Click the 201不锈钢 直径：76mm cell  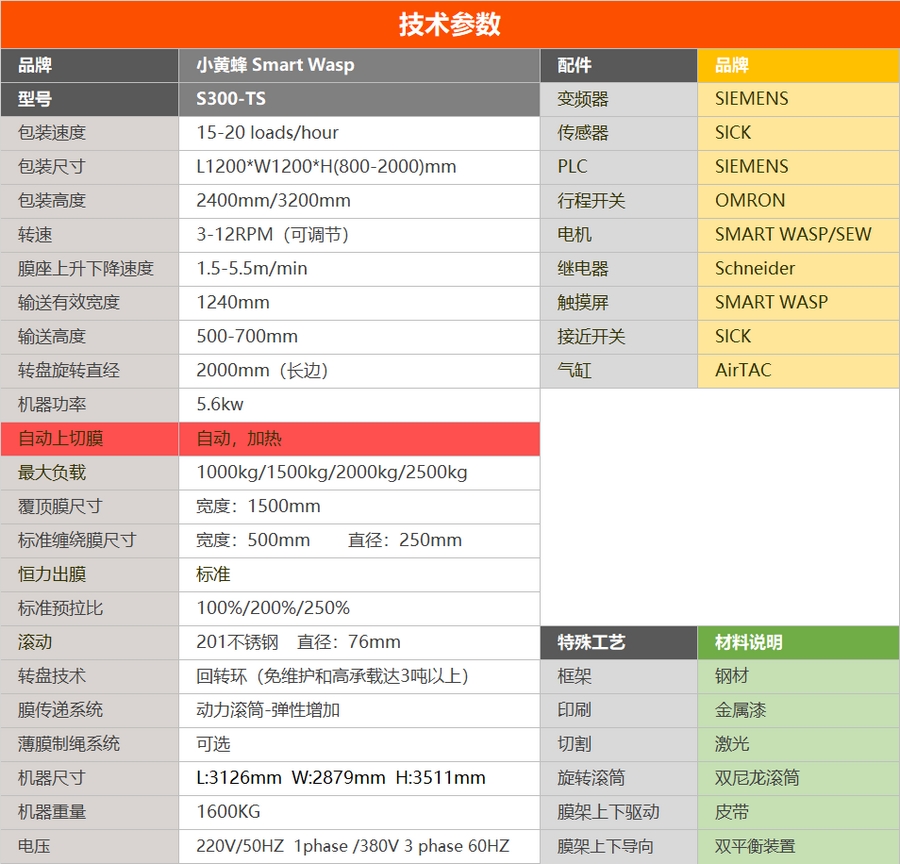point(359,642)
